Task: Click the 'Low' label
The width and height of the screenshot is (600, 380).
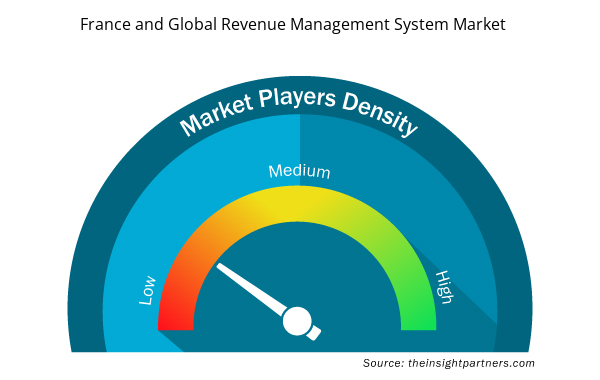Action: [x=148, y=290]
